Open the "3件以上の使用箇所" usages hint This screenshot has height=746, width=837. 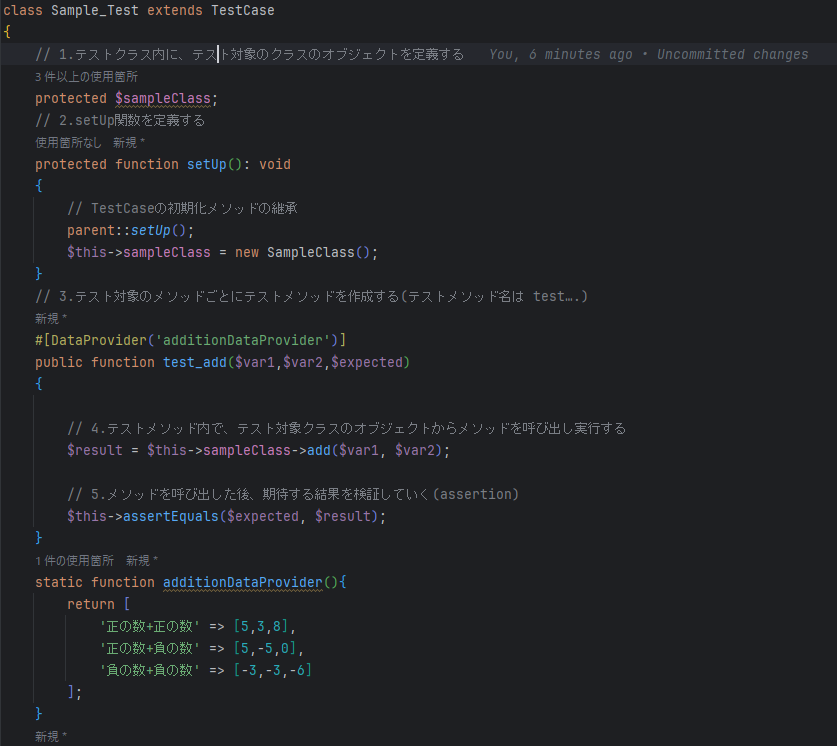pyautogui.click(x=86, y=76)
